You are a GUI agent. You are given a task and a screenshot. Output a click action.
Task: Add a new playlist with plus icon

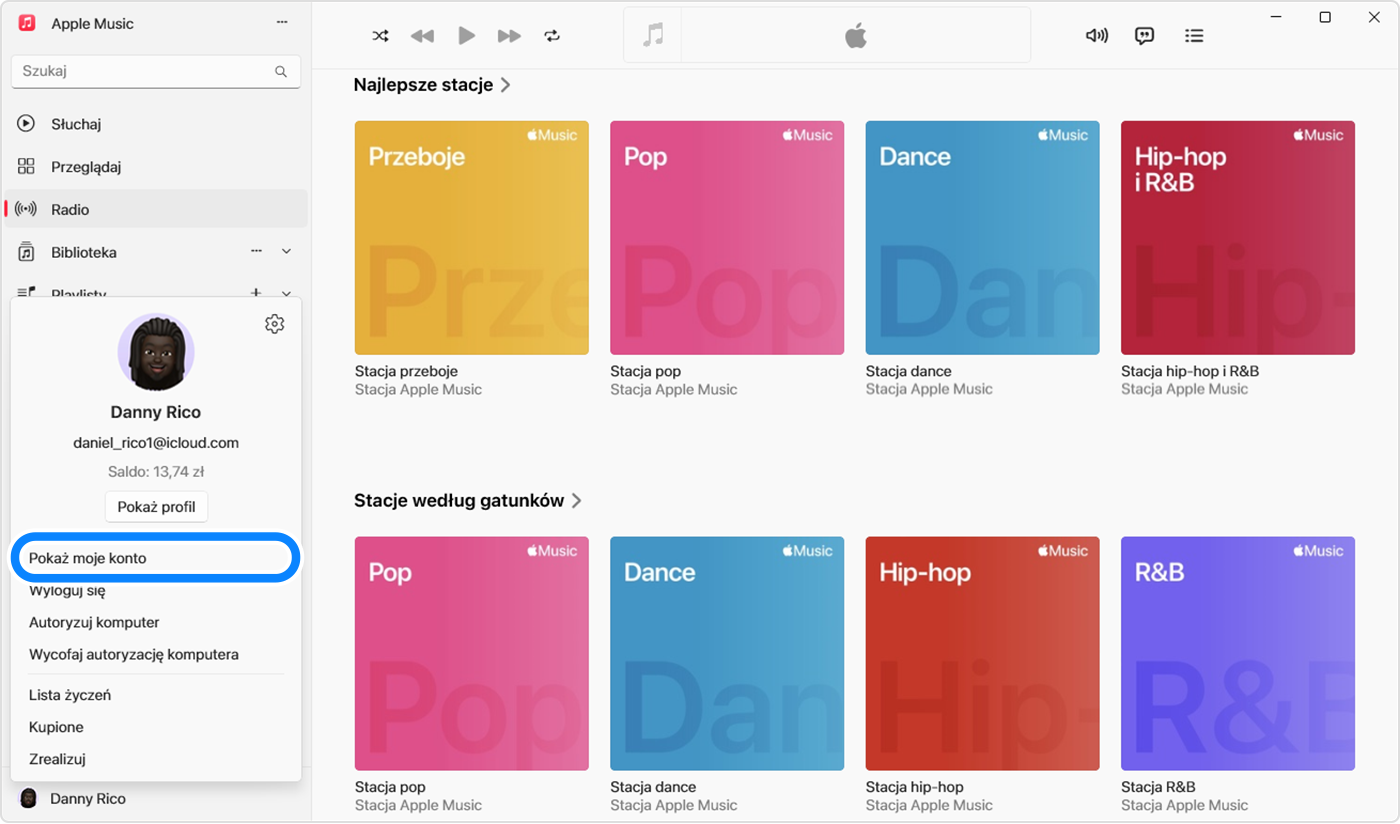click(256, 292)
